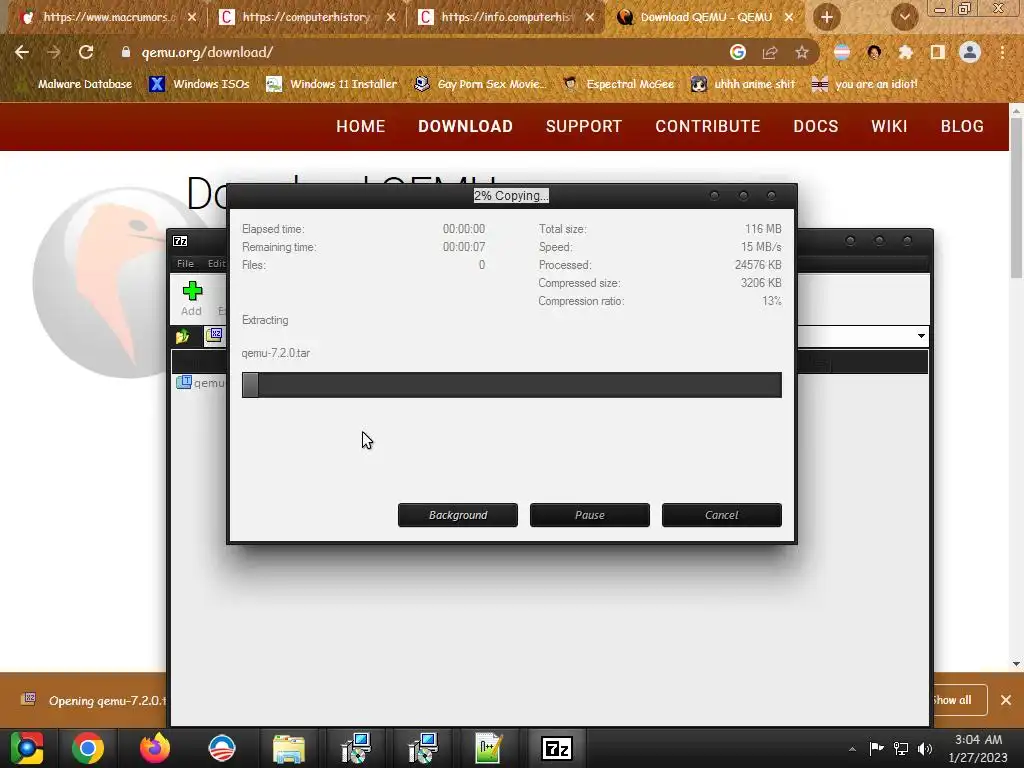Click the address bar URL
The image size is (1024, 768).
click(x=207, y=52)
